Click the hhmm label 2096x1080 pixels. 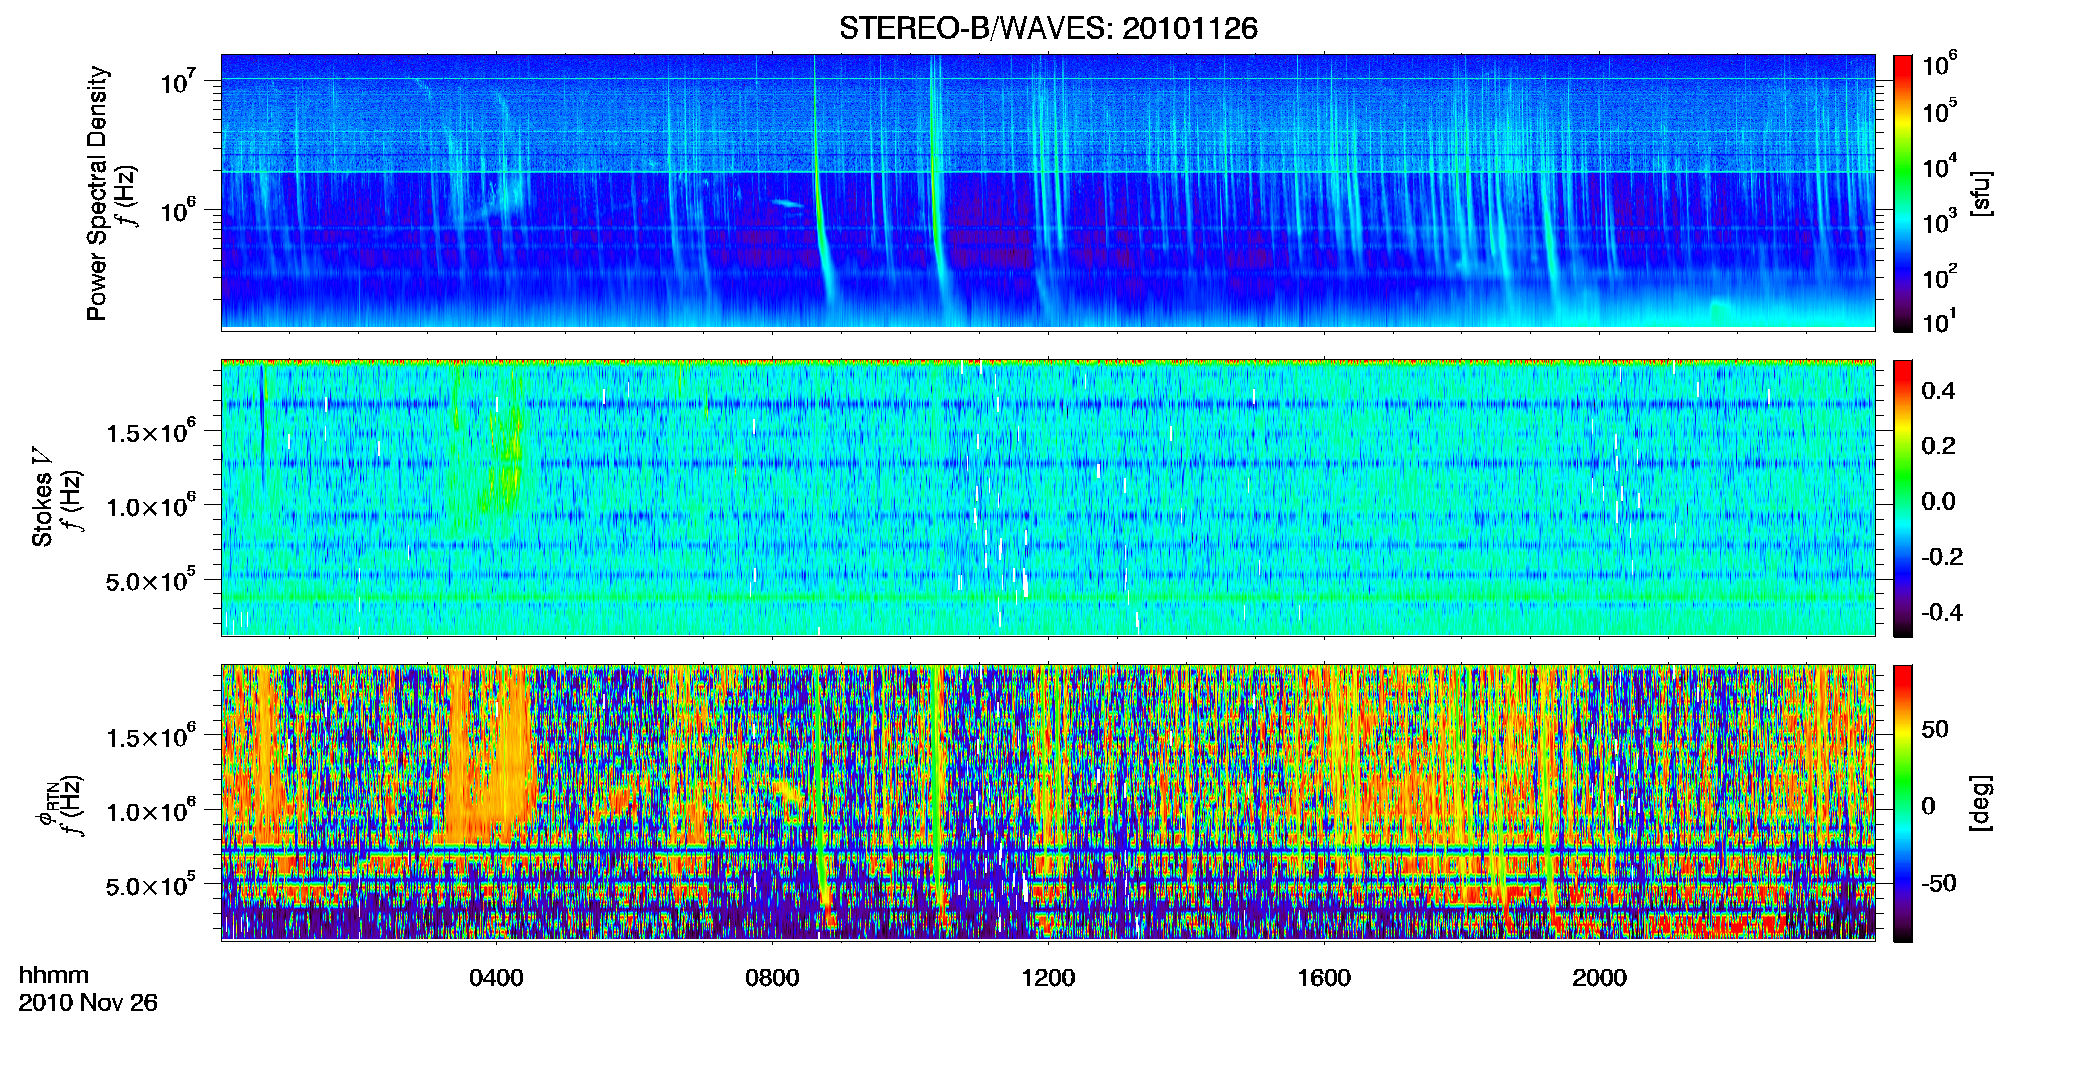[x=54, y=975]
